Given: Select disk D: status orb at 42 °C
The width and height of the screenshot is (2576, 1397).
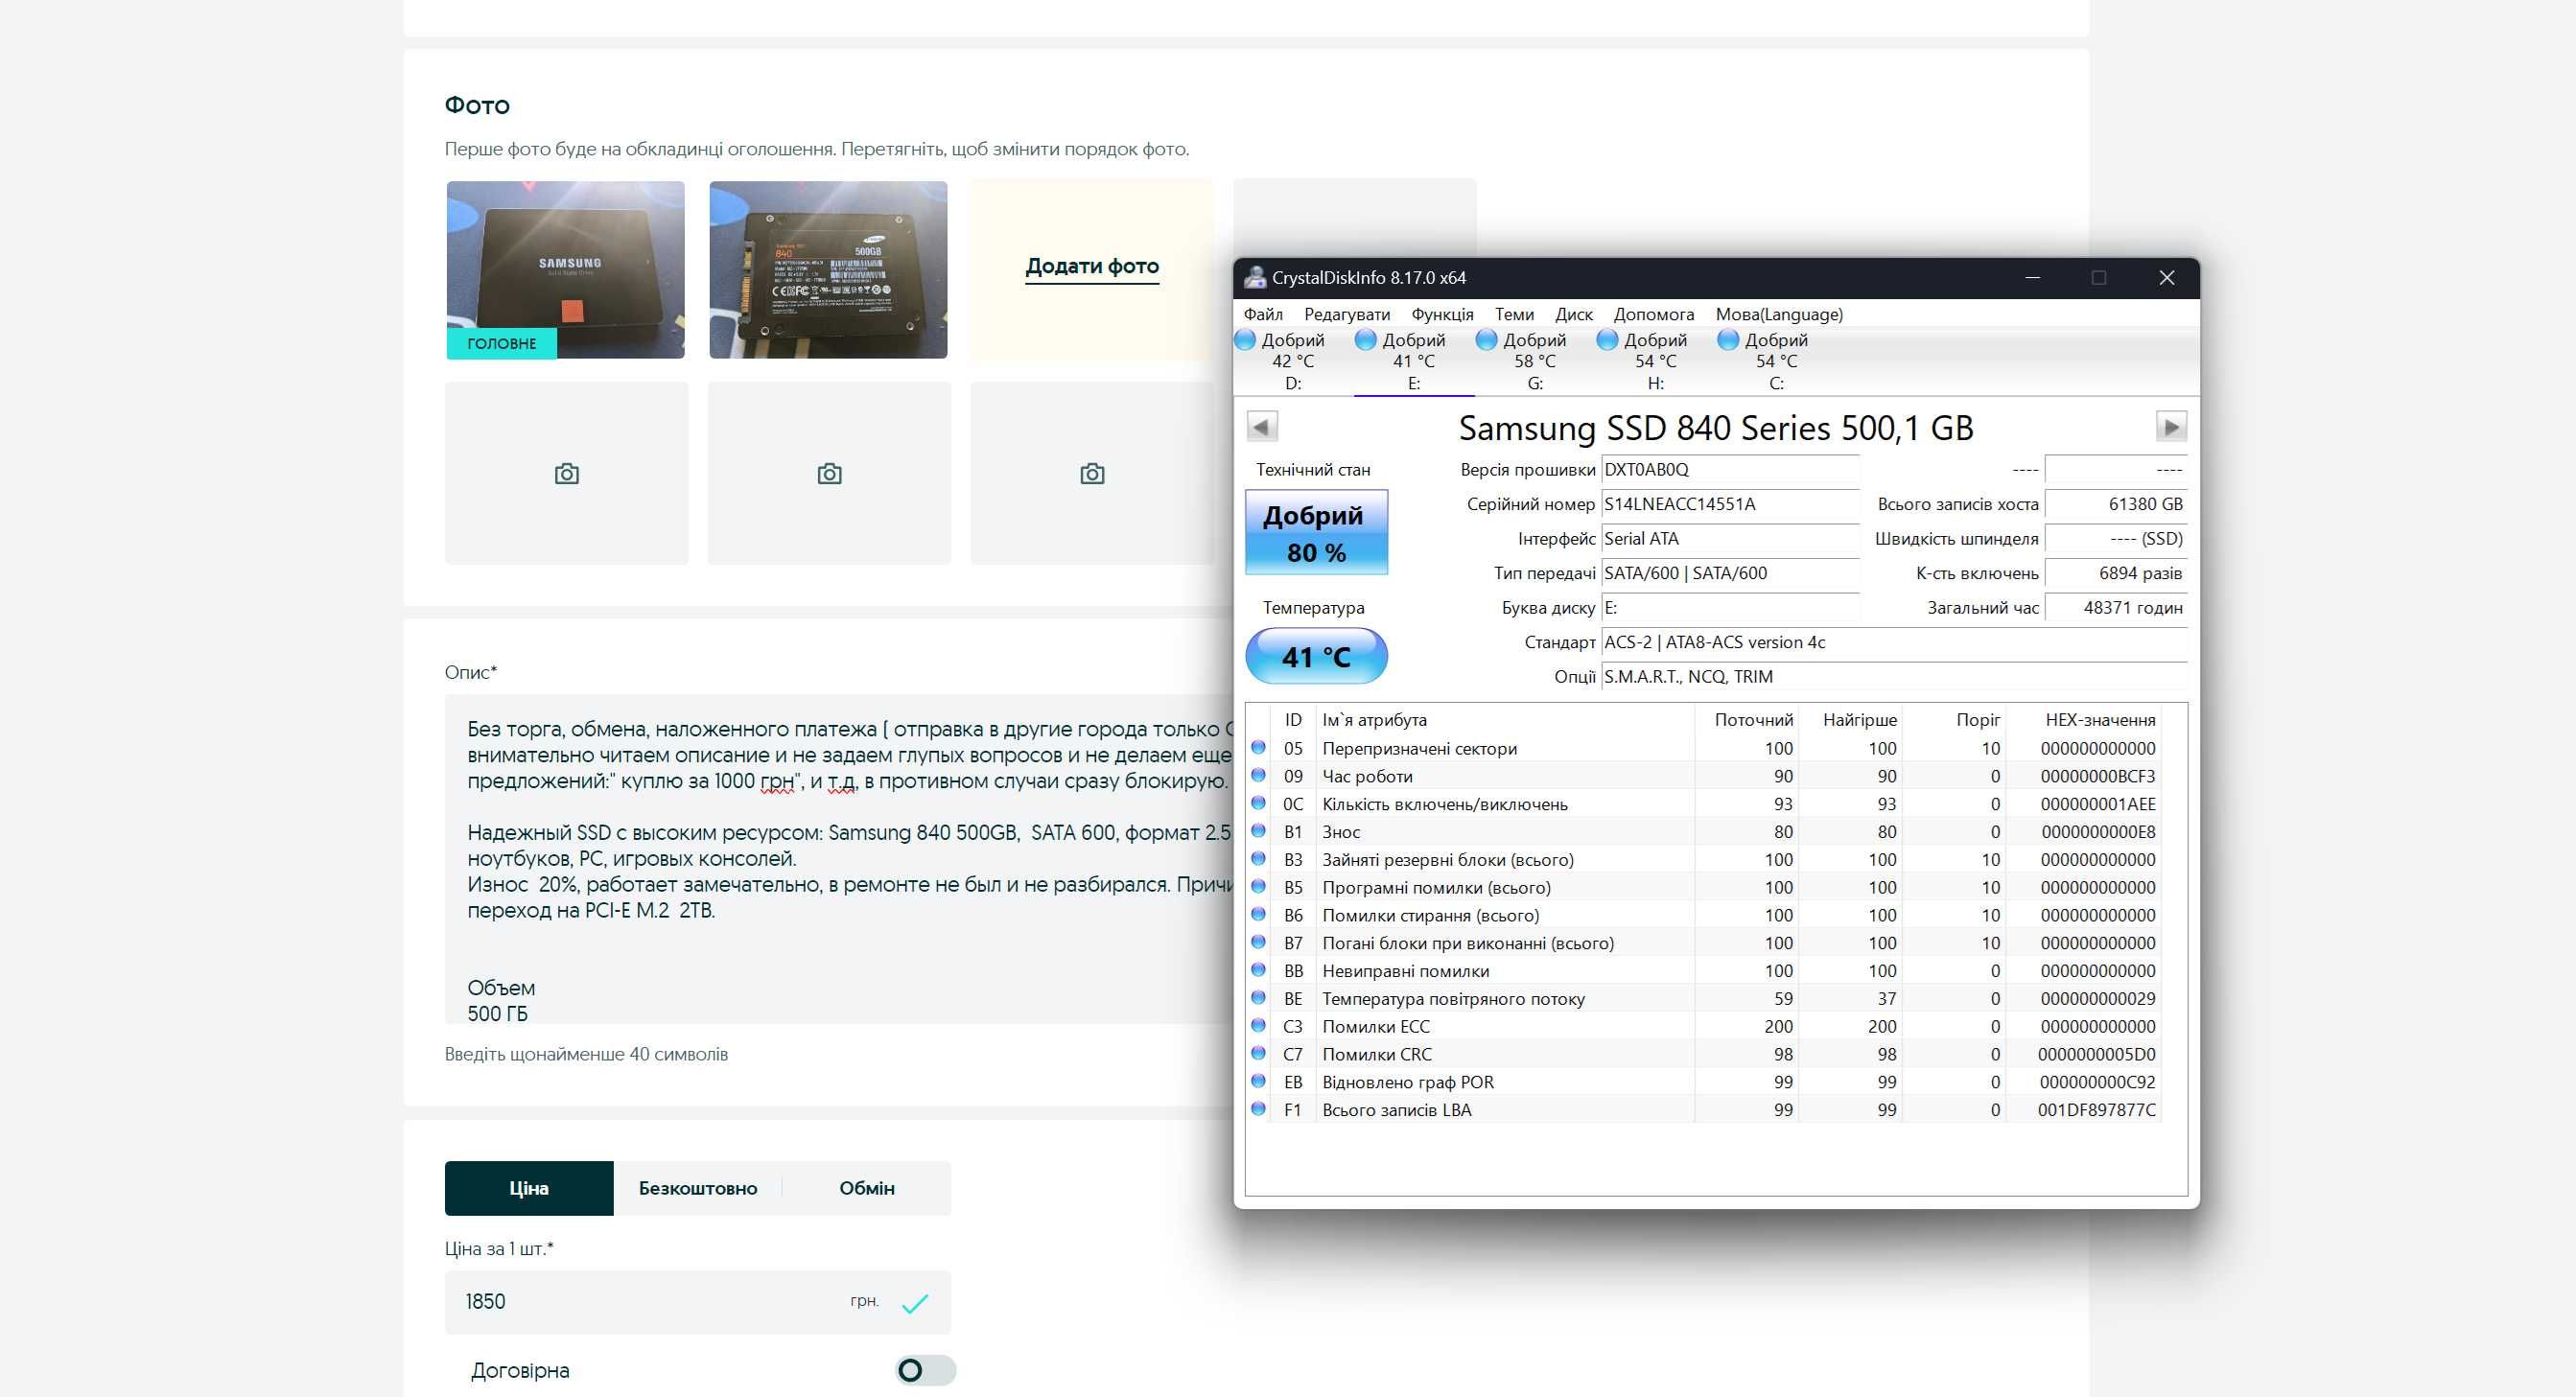Looking at the screenshot, I should (x=1246, y=340).
